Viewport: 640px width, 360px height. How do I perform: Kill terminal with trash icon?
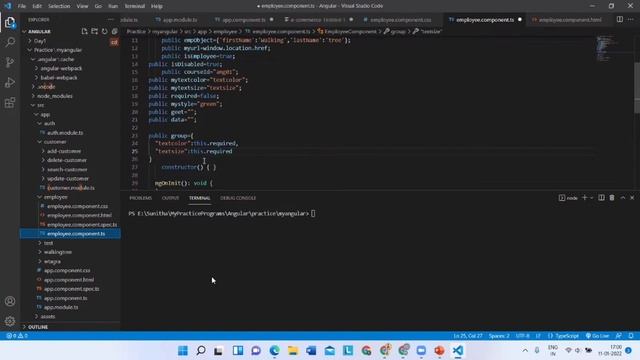(612, 198)
